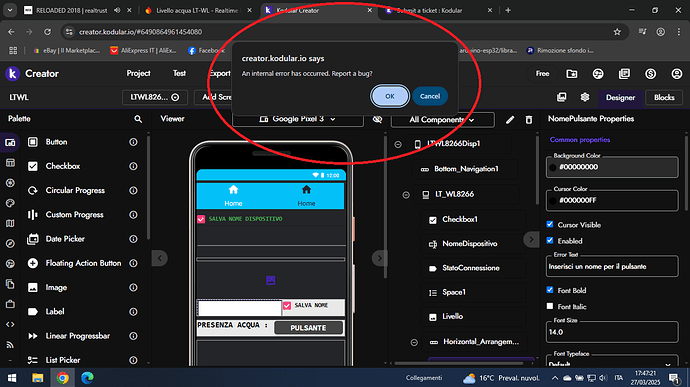Toggle the Enabled checkbox

tap(550, 240)
